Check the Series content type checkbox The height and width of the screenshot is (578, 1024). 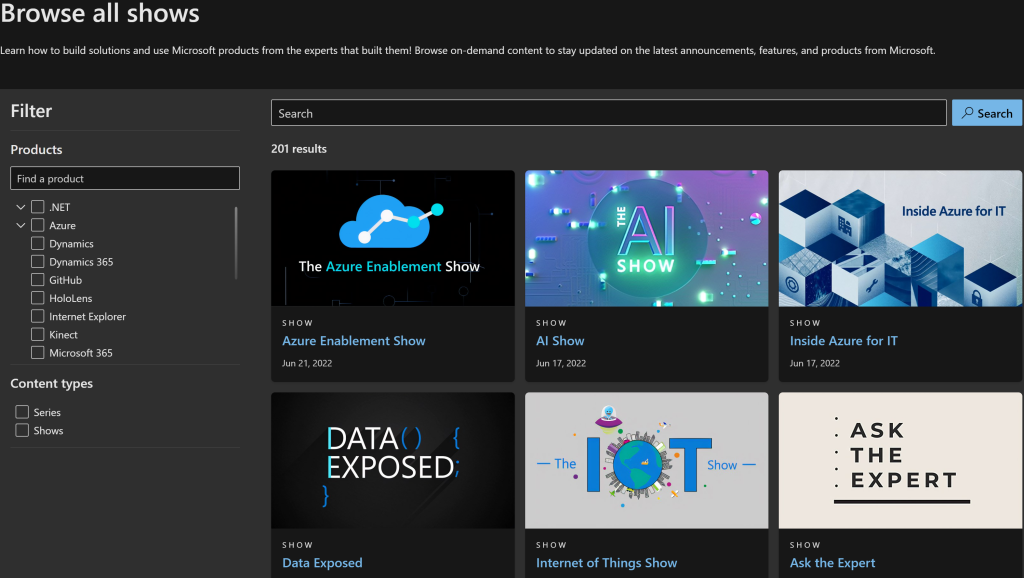click(x=22, y=412)
